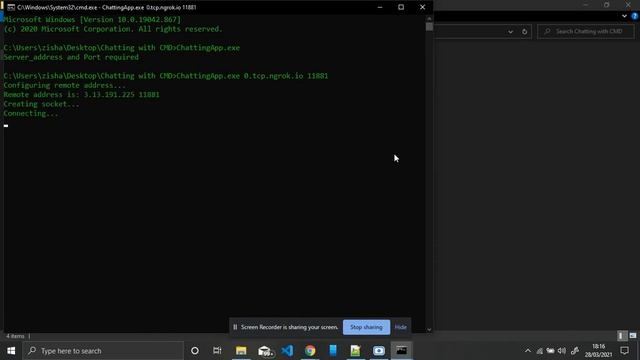
Task: Open File Explorer from the taskbar
Action: (241, 351)
